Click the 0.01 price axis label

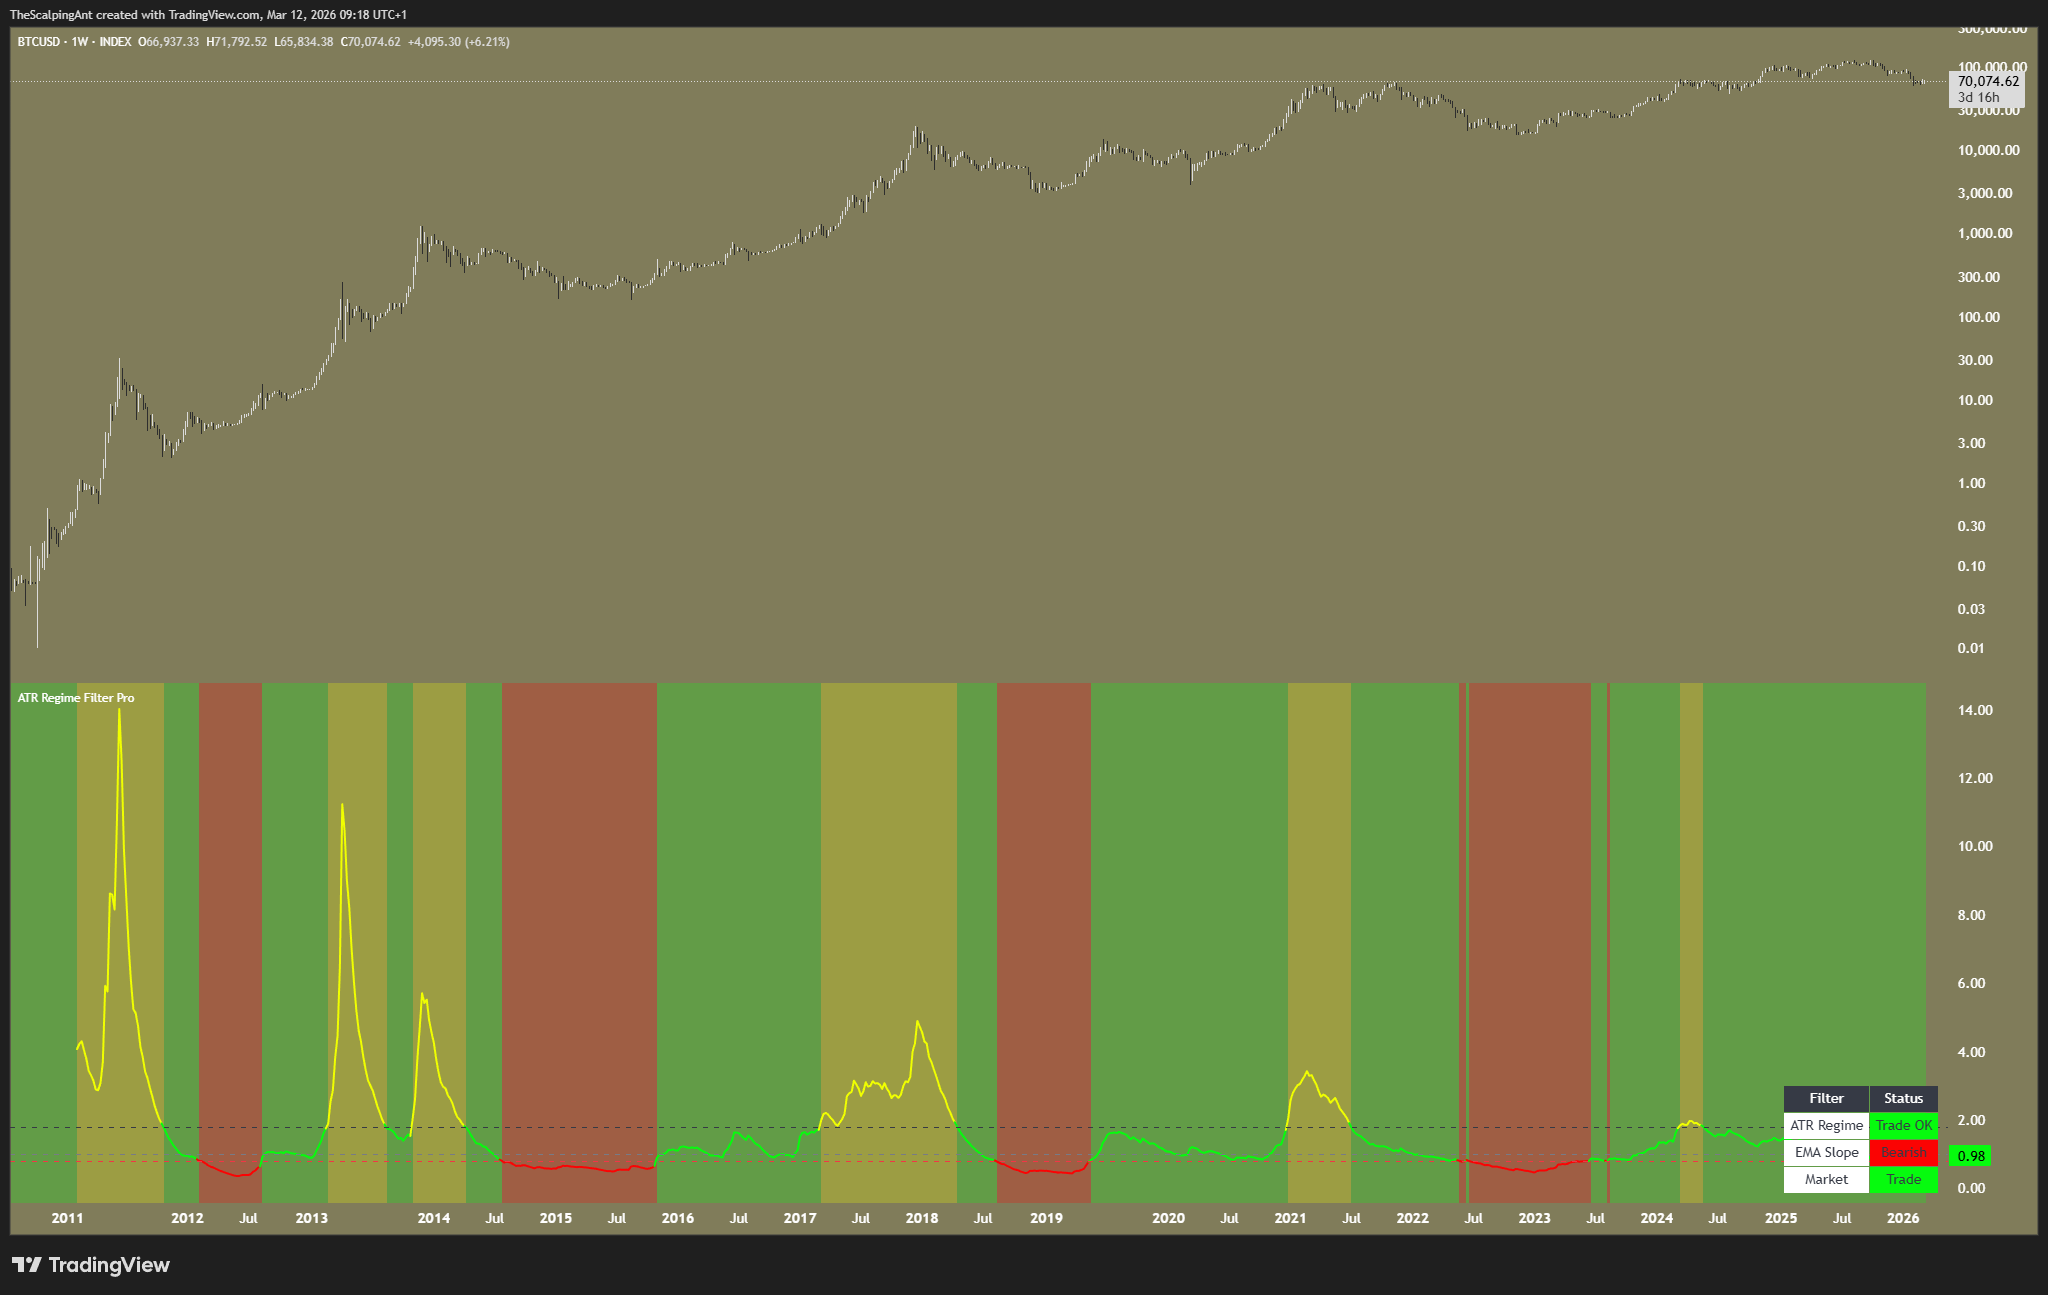[1971, 648]
